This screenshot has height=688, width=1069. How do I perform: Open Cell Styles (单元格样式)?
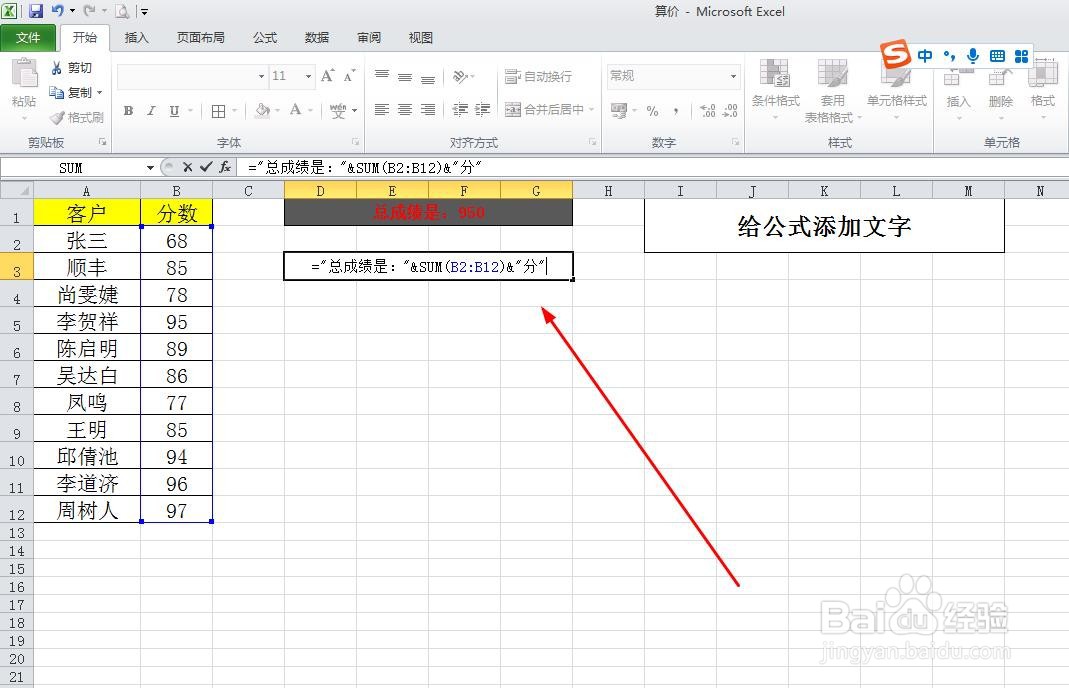click(897, 89)
